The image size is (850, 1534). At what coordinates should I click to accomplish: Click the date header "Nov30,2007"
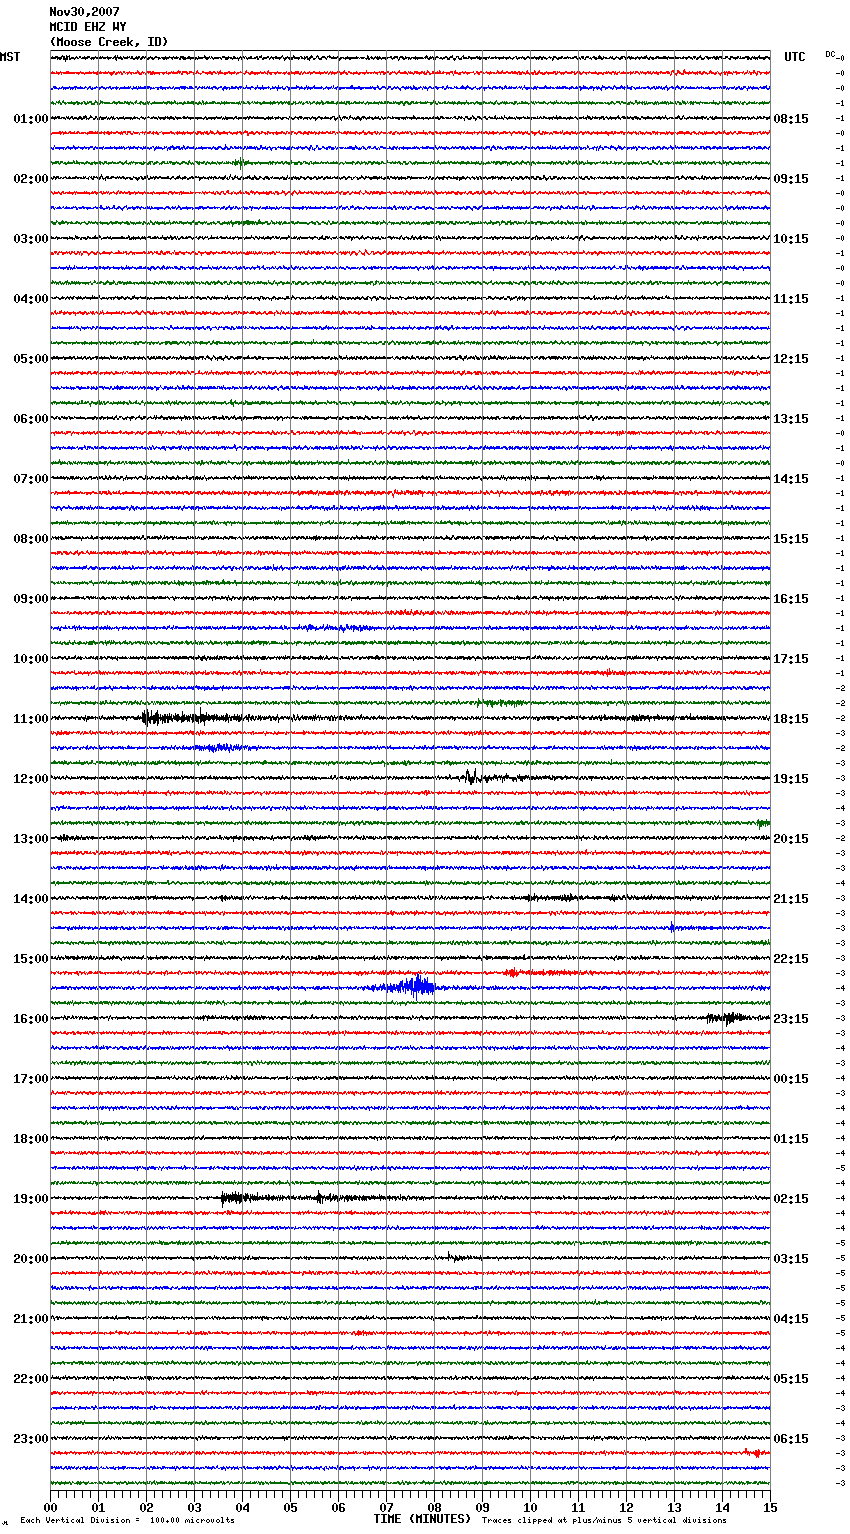pyautogui.click(x=84, y=12)
